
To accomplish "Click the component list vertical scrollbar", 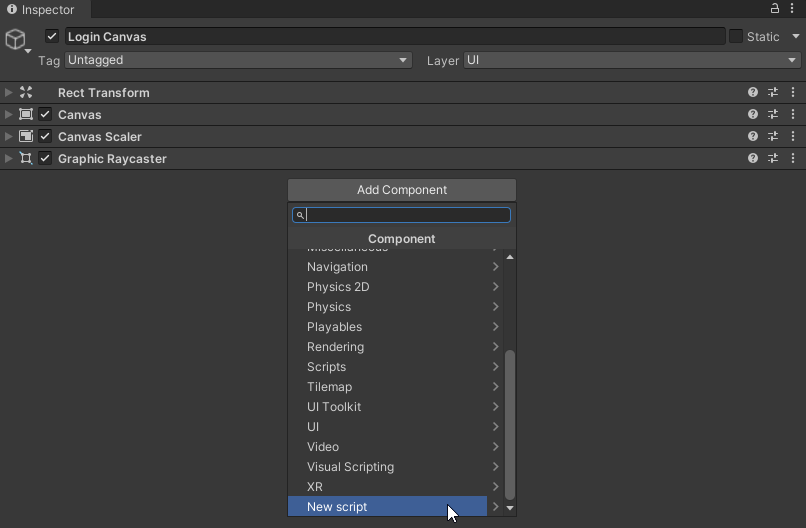I will coord(510,423).
